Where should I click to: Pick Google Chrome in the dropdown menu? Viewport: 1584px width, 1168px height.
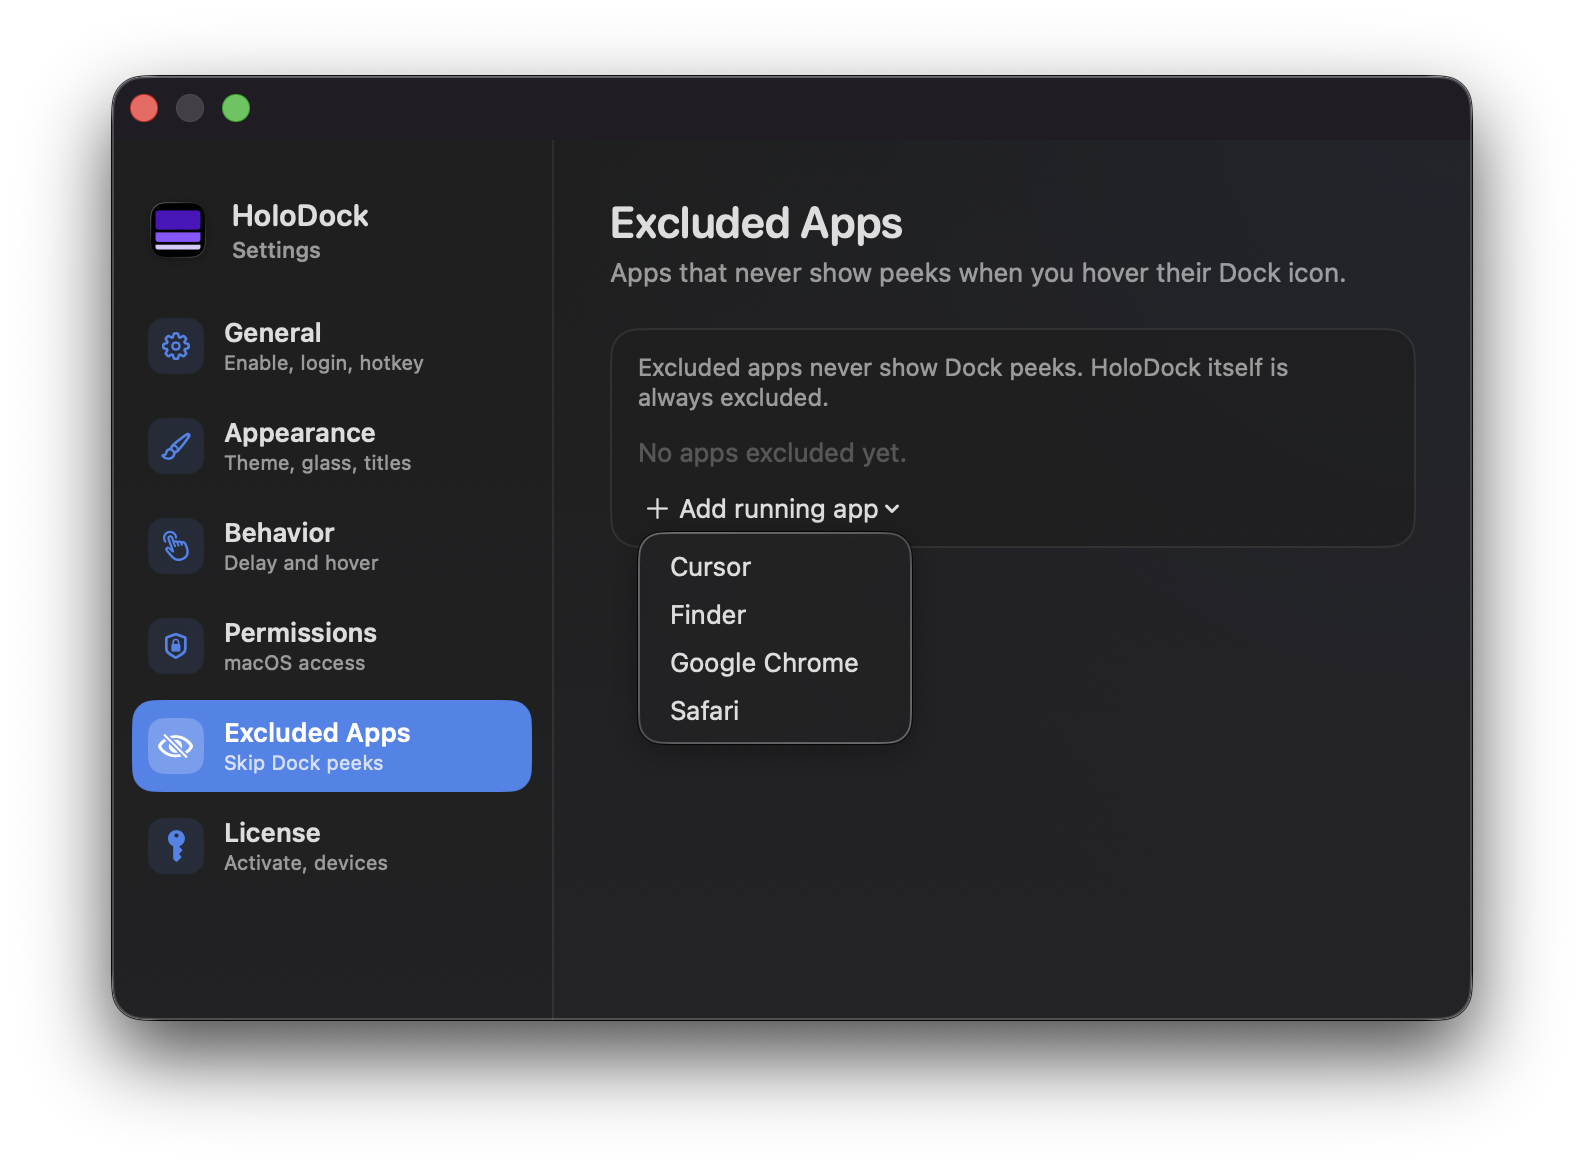point(775,663)
